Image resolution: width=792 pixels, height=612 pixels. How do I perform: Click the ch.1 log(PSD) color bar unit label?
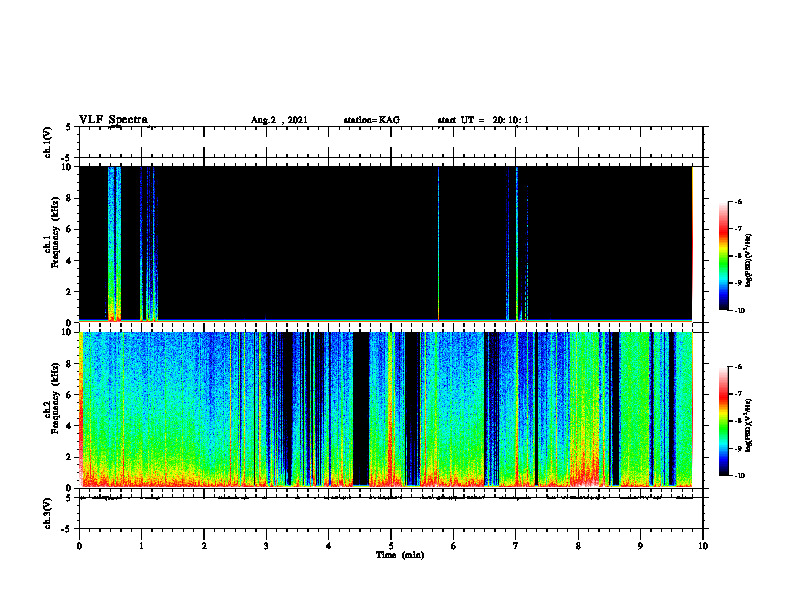[749, 260]
